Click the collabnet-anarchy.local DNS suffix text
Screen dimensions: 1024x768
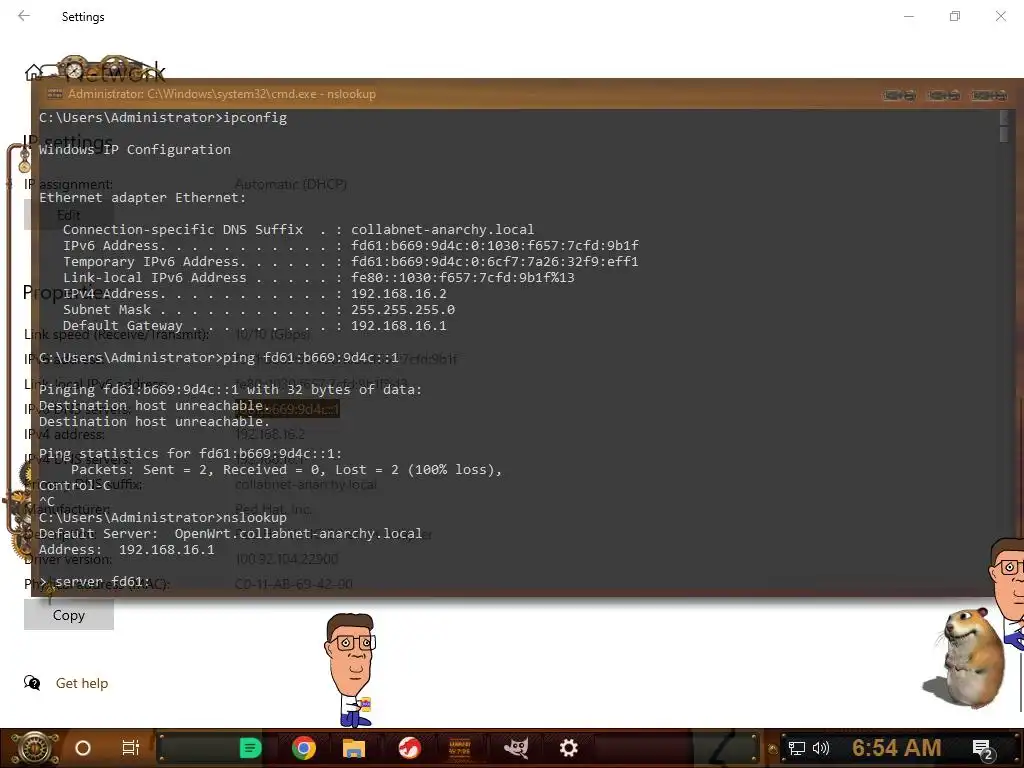click(x=443, y=229)
